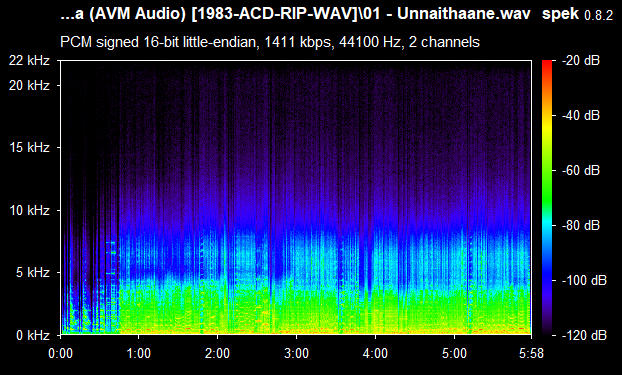Click the 4:00 time axis marker

[x=375, y=353]
